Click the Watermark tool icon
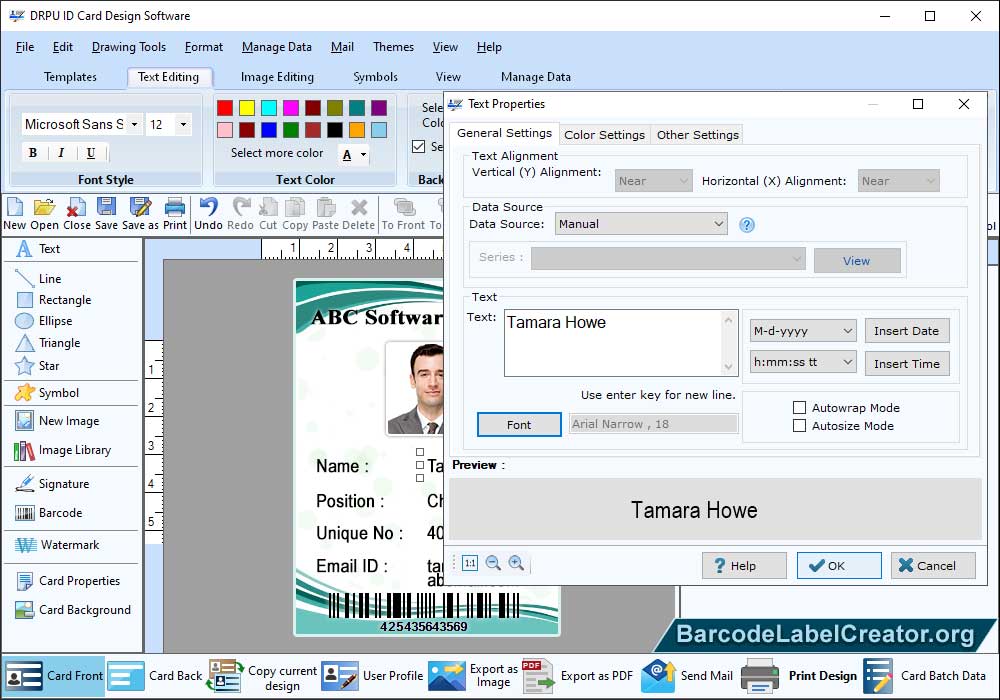 [x=25, y=545]
